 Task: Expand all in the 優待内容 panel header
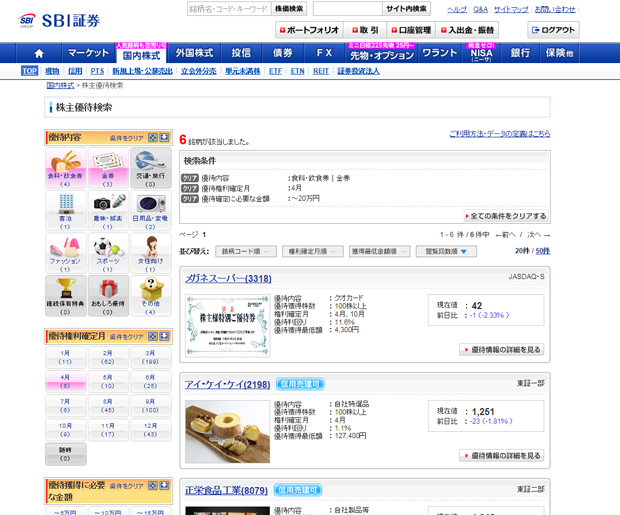pos(153,138)
